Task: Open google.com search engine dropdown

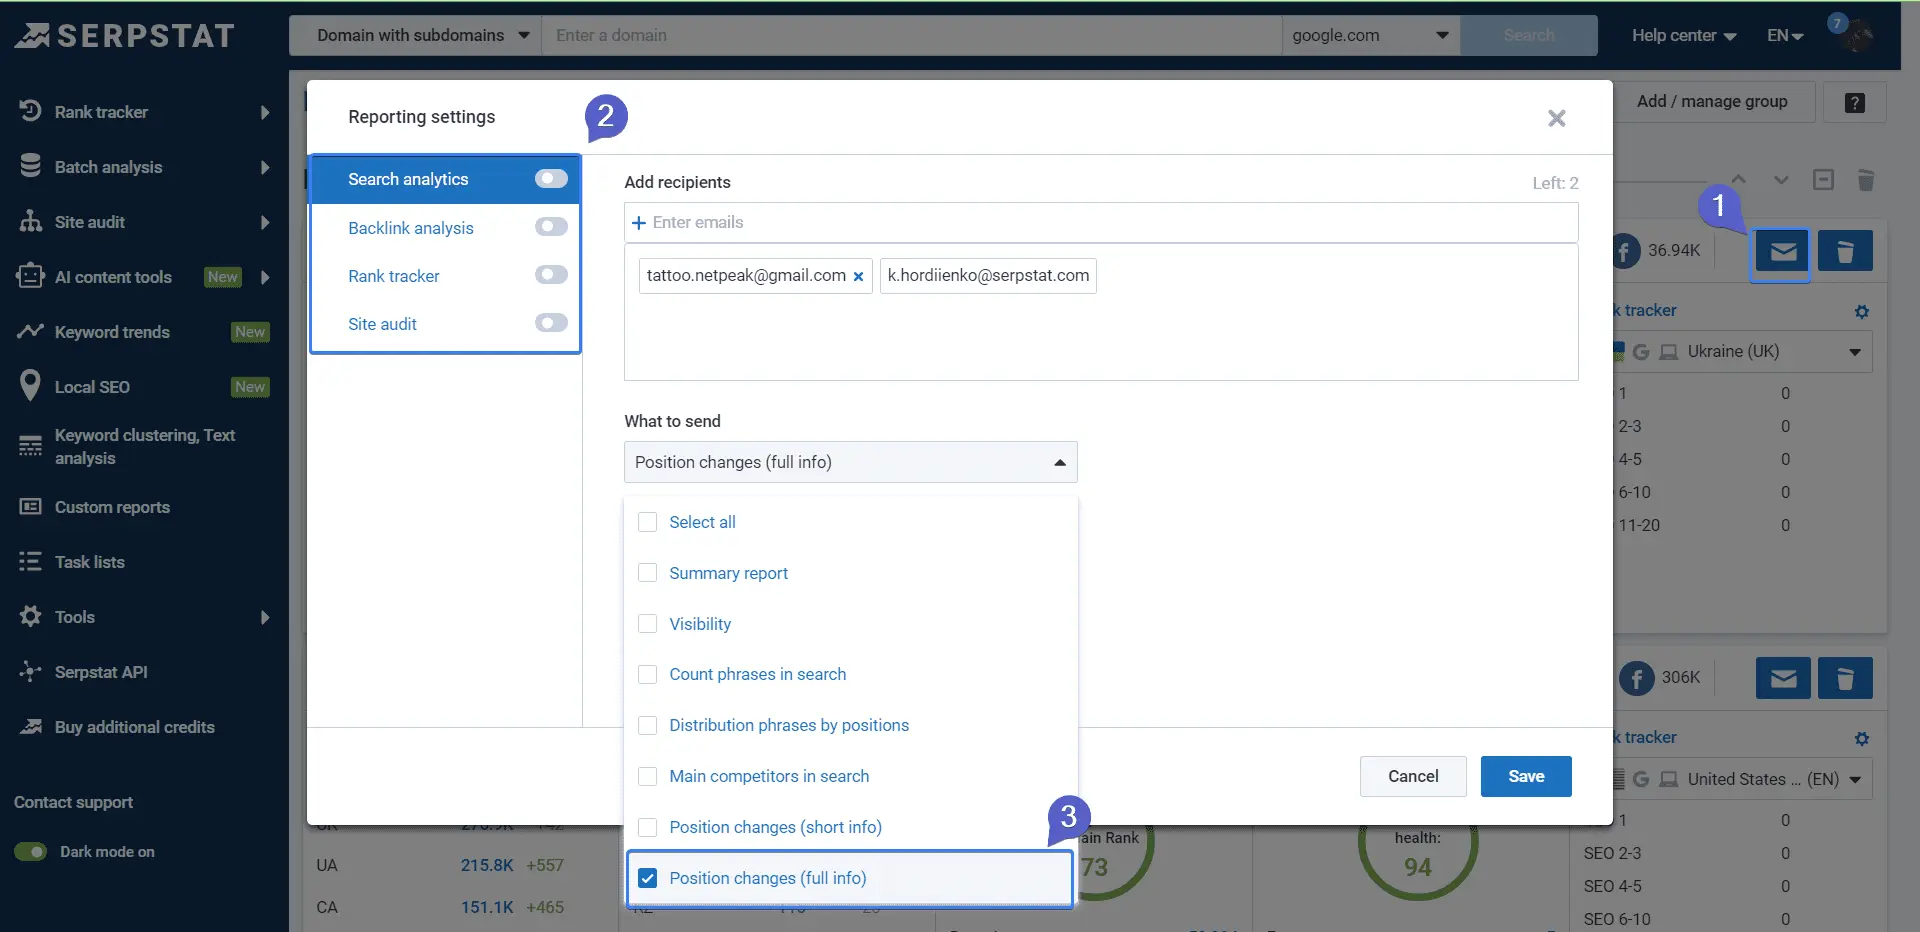Action: 1370,35
